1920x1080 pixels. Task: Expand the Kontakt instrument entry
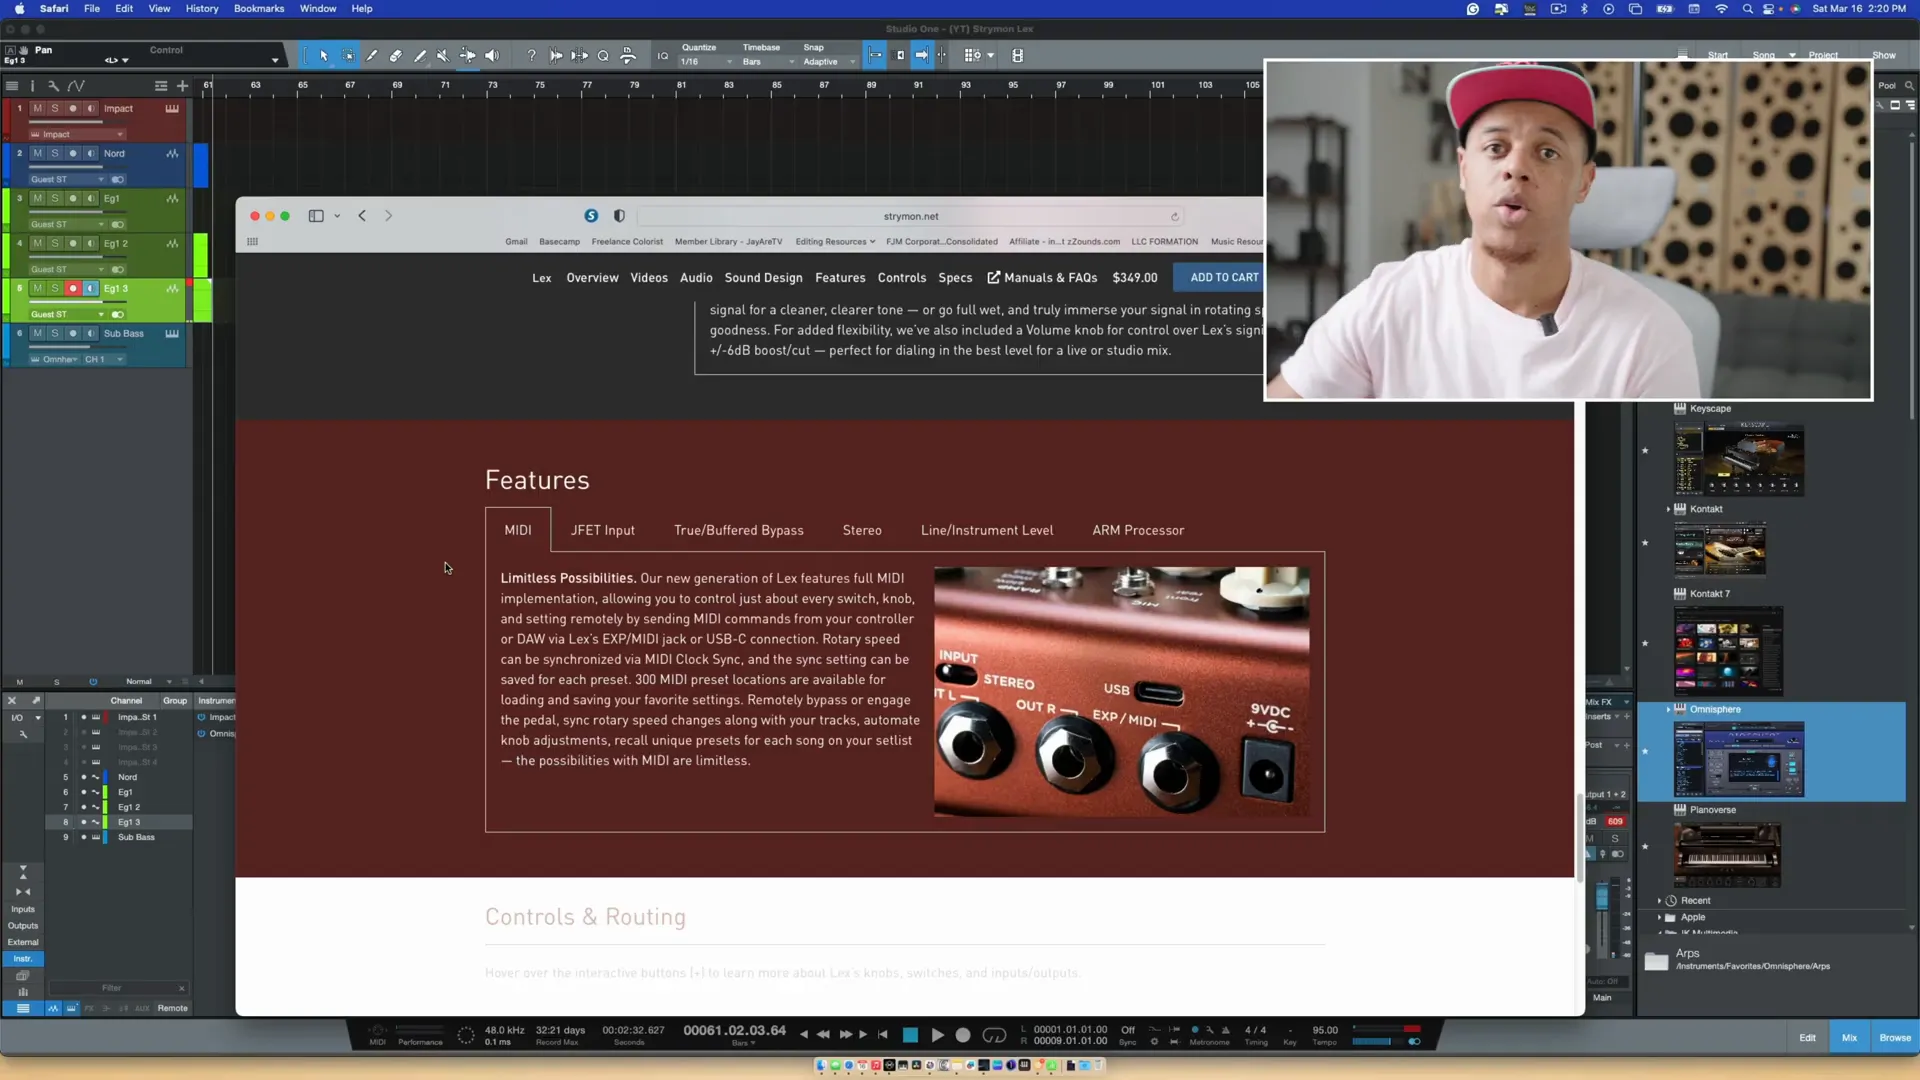[1668, 509]
